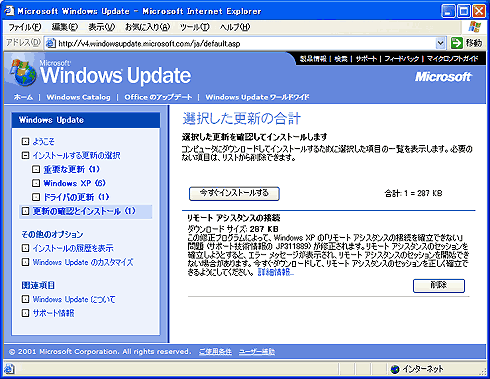
Task: Open the 重要な更新 (1) link
Action: [x=72, y=169]
